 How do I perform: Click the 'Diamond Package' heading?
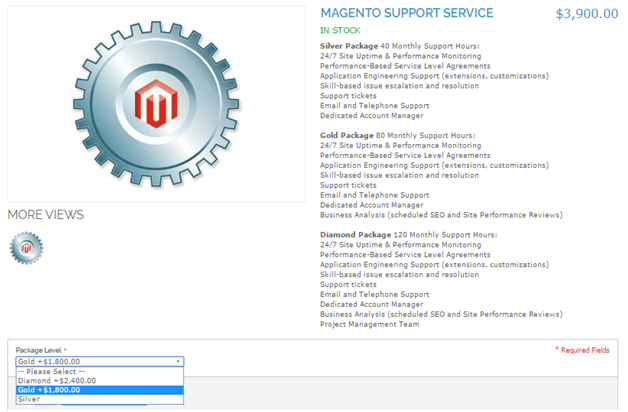(355, 235)
